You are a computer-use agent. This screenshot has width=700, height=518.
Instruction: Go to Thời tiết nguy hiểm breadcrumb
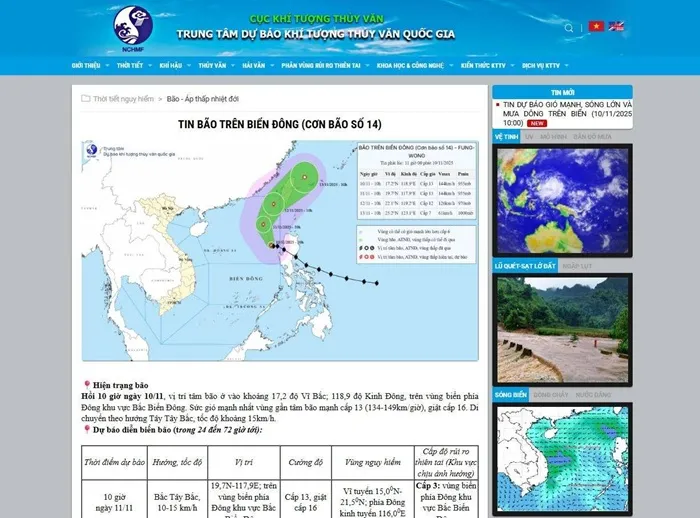click(123, 99)
